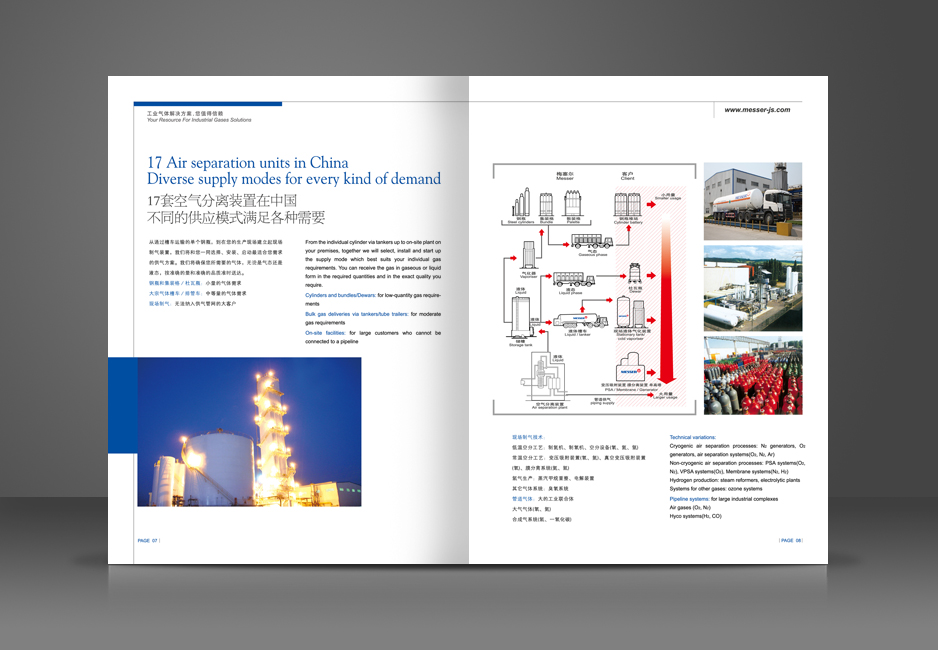Click the "Cylinders and bundles/Dewars:" label

[340, 295]
